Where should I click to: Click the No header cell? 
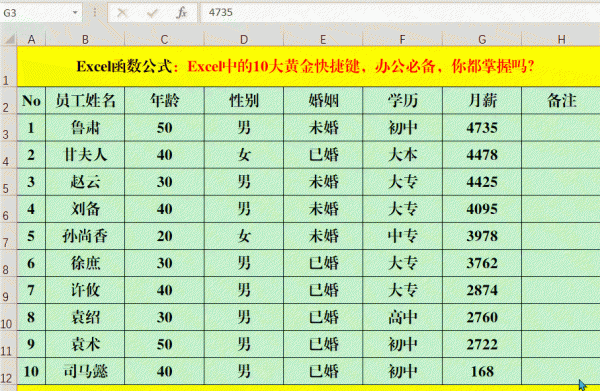[31, 100]
